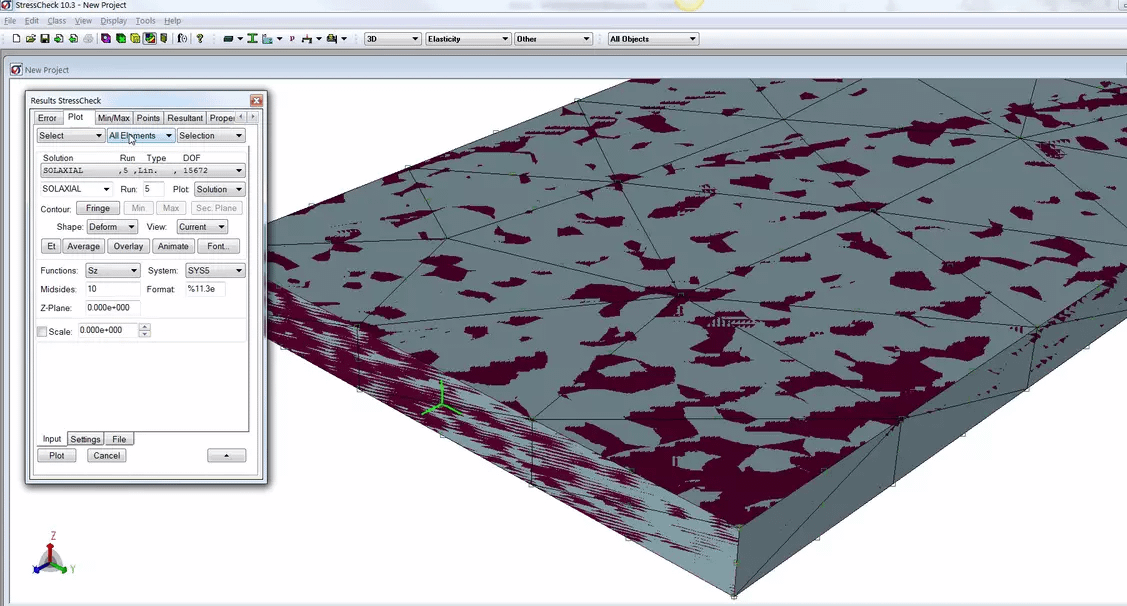Select the New Project toolbar icon

click(15, 38)
